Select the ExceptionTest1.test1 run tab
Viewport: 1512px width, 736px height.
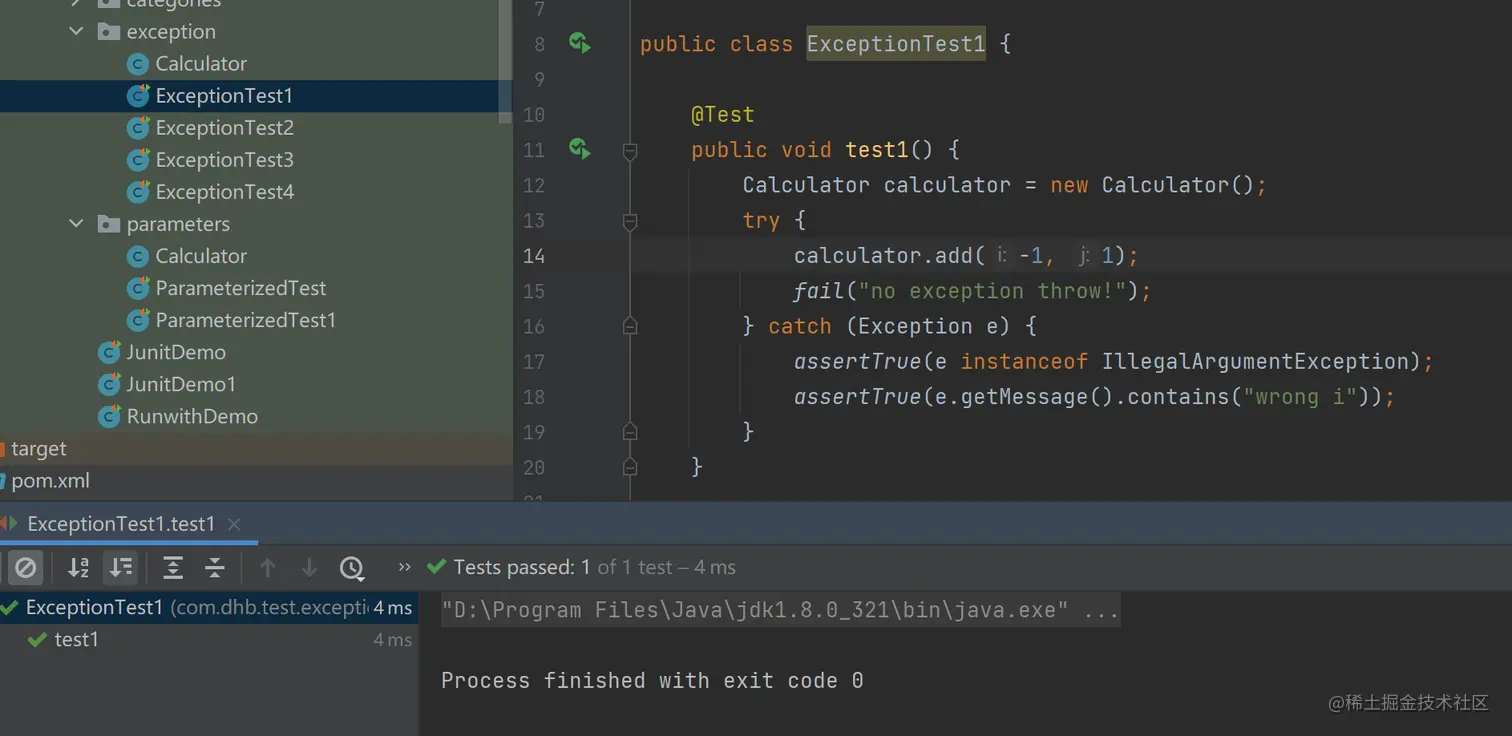pyautogui.click(x=120, y=524)
